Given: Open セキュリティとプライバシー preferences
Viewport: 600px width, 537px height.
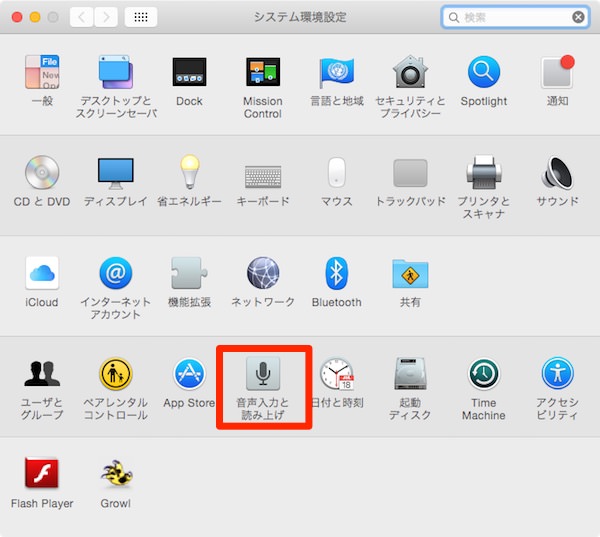Looking at the screenshot, I should click(410, 72).
